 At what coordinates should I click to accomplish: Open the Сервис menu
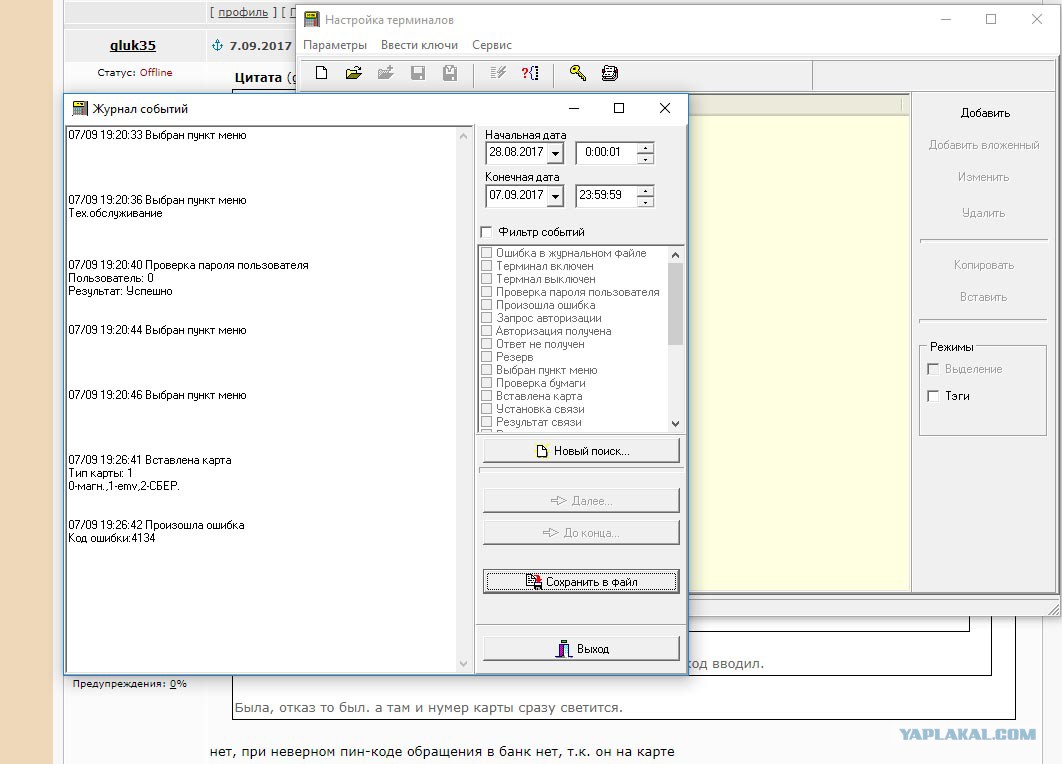pos(492,45)
